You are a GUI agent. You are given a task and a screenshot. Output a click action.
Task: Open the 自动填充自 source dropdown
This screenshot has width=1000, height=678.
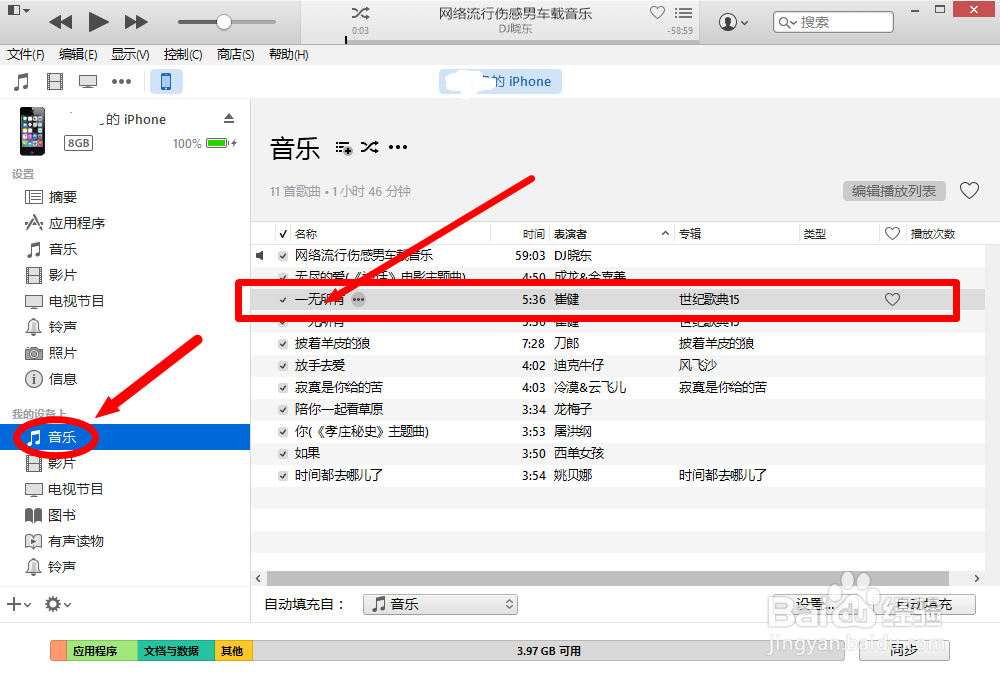click(440, 604)
